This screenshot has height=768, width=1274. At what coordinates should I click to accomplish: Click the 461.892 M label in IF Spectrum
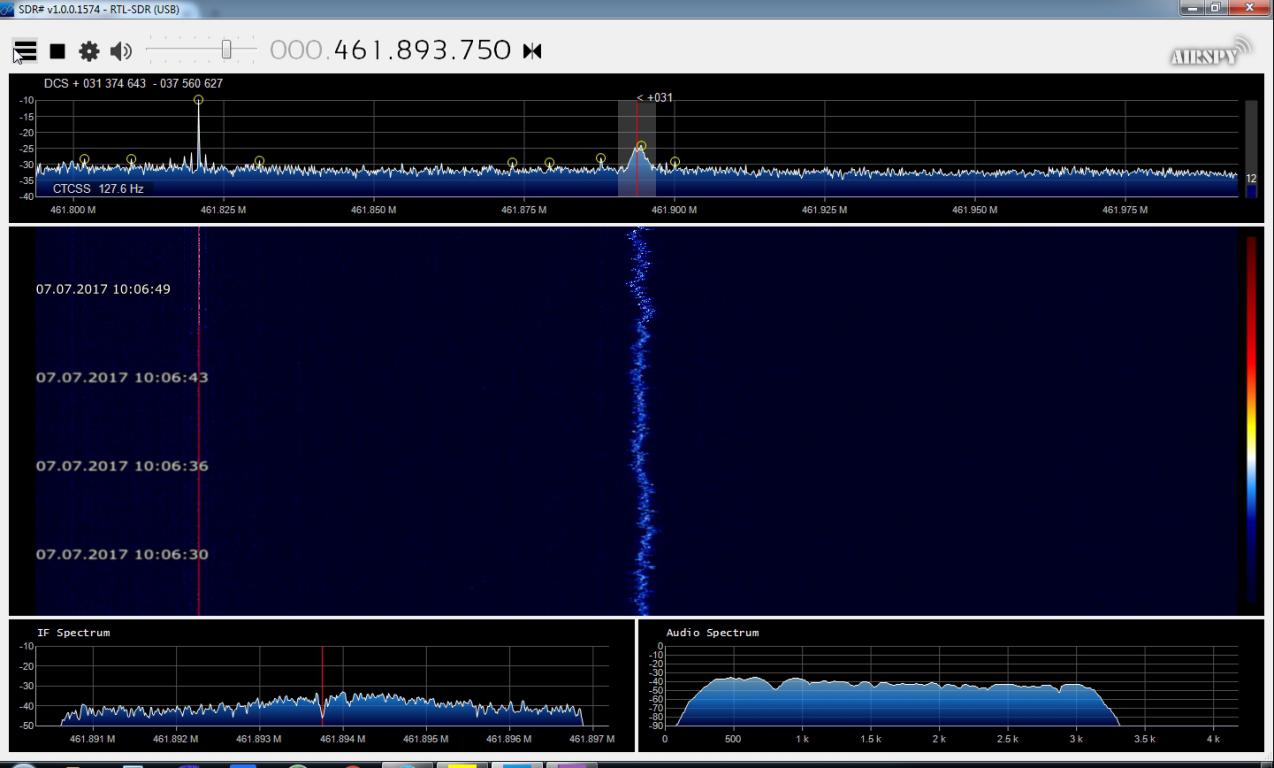(175, 739)
